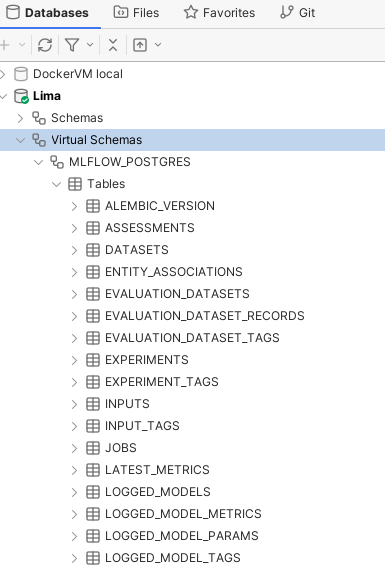The image size is (385, 572).
Task: Click the LATEST_METRICS table icon
Action: pyautogui.click(x=93, y=470)
